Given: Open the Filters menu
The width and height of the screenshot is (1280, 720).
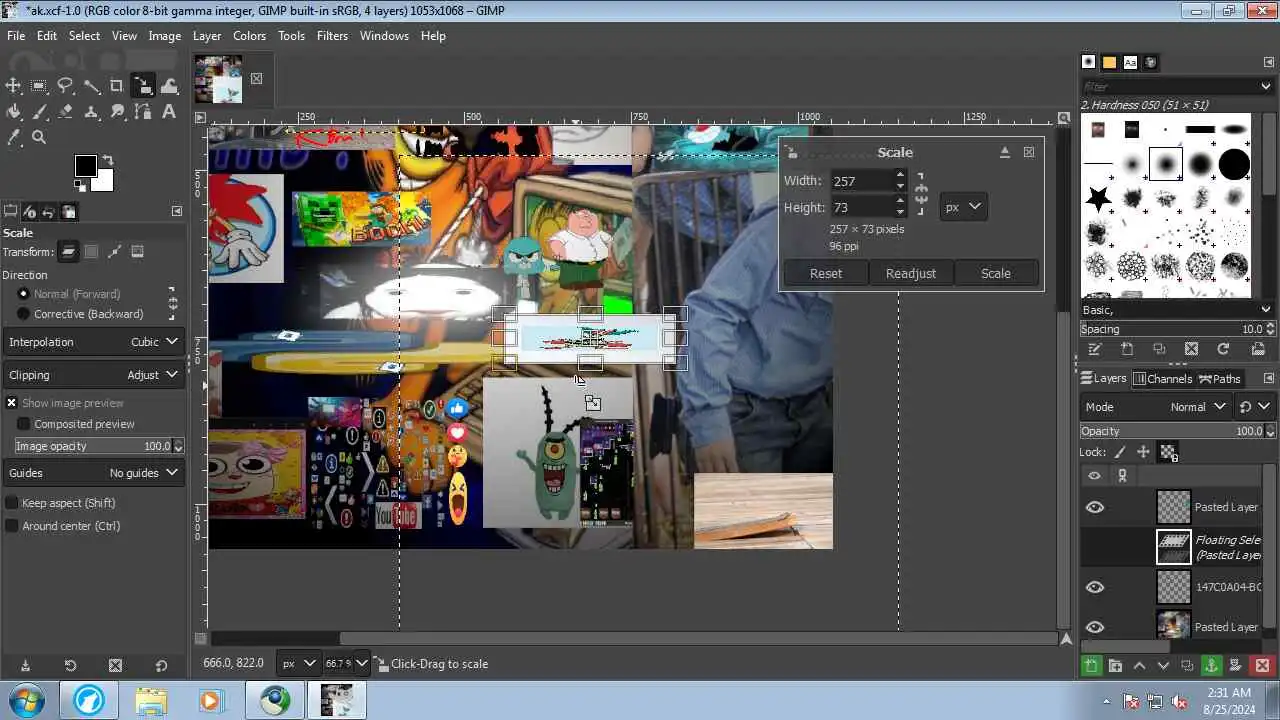Looking at the screenshot, I should click(x=332, y=36).
